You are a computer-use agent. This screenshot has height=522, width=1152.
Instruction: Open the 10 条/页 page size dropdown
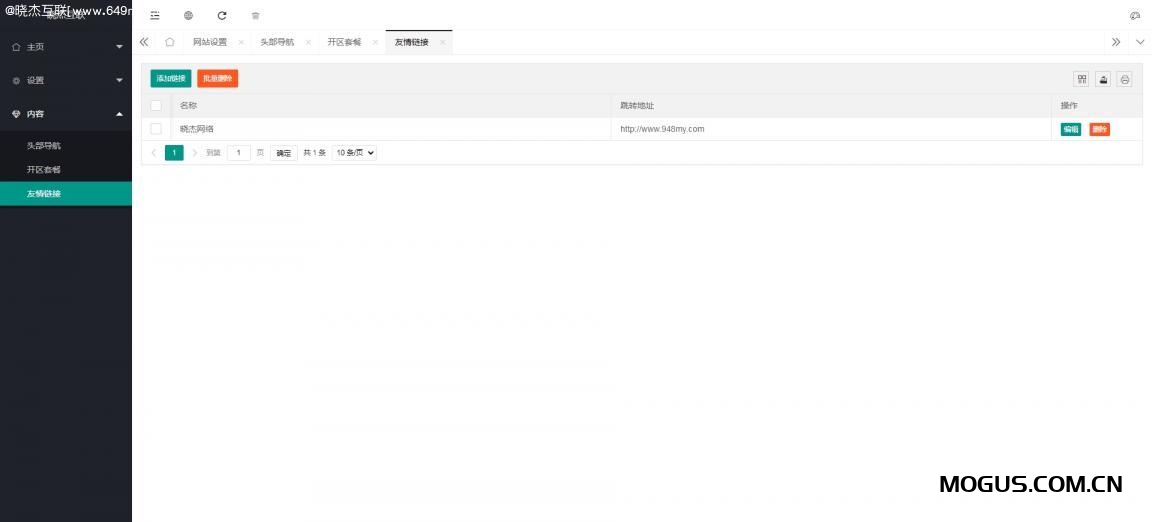click(x=355, y=153)
